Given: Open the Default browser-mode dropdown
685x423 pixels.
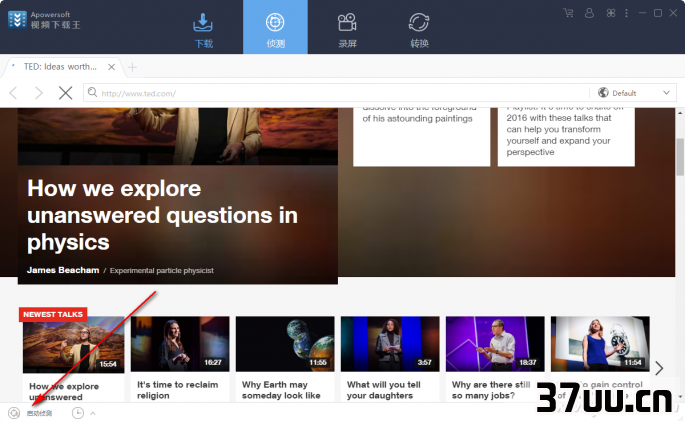Looking at the screenshot, I should [633, 93].
